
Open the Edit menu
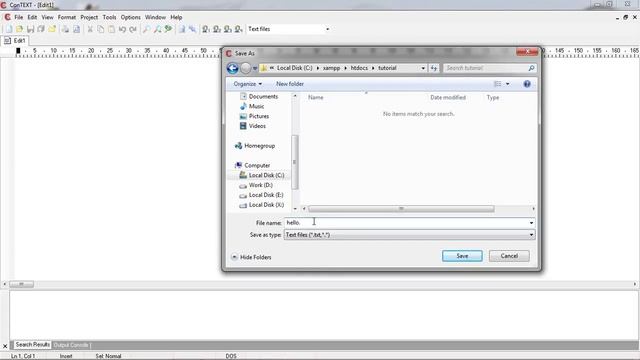[32, 18]
